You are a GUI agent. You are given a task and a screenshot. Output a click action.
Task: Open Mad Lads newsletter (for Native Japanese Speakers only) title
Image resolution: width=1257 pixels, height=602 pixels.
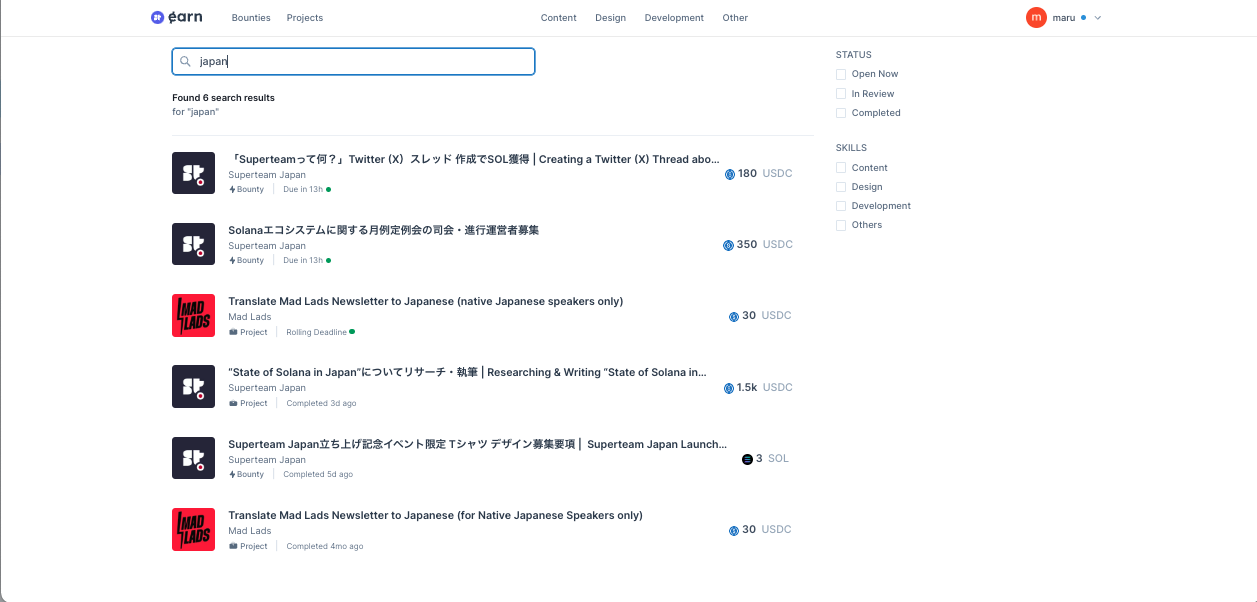click(x=436, y=515)
